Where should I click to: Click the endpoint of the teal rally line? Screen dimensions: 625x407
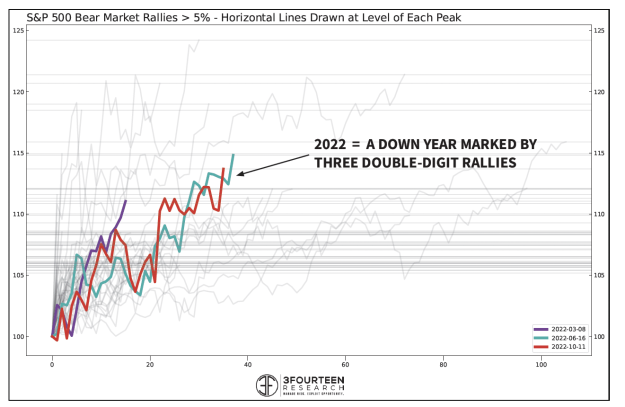[233, 155]
